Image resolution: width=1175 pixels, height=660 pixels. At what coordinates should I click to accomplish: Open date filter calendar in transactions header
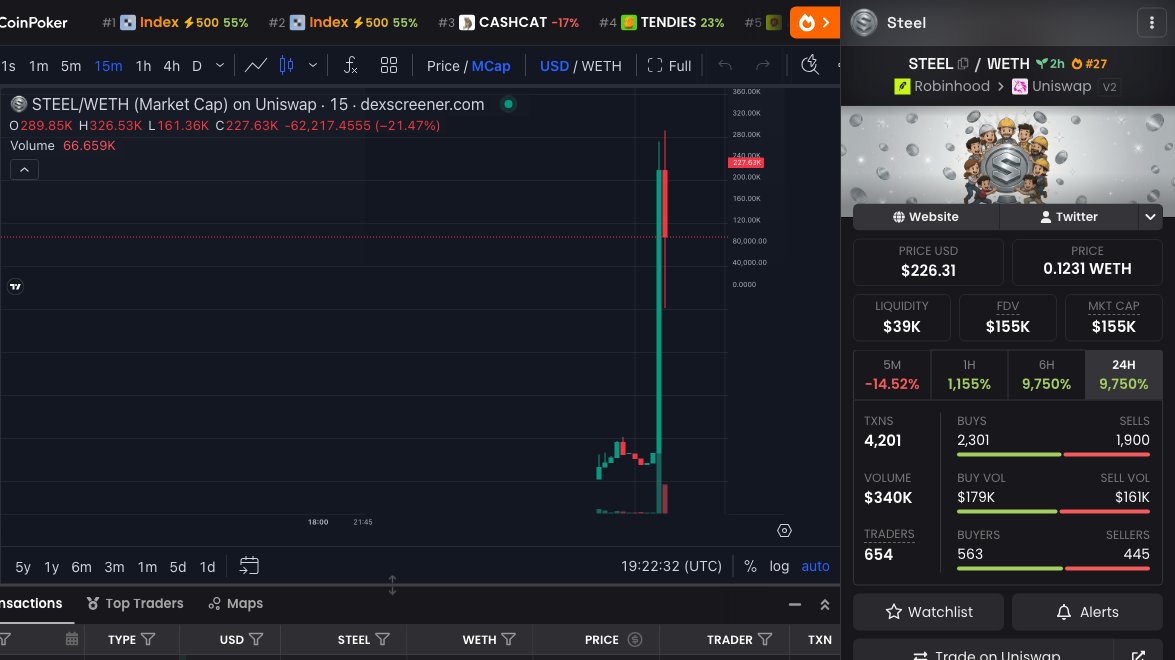[x=72, y=639]
